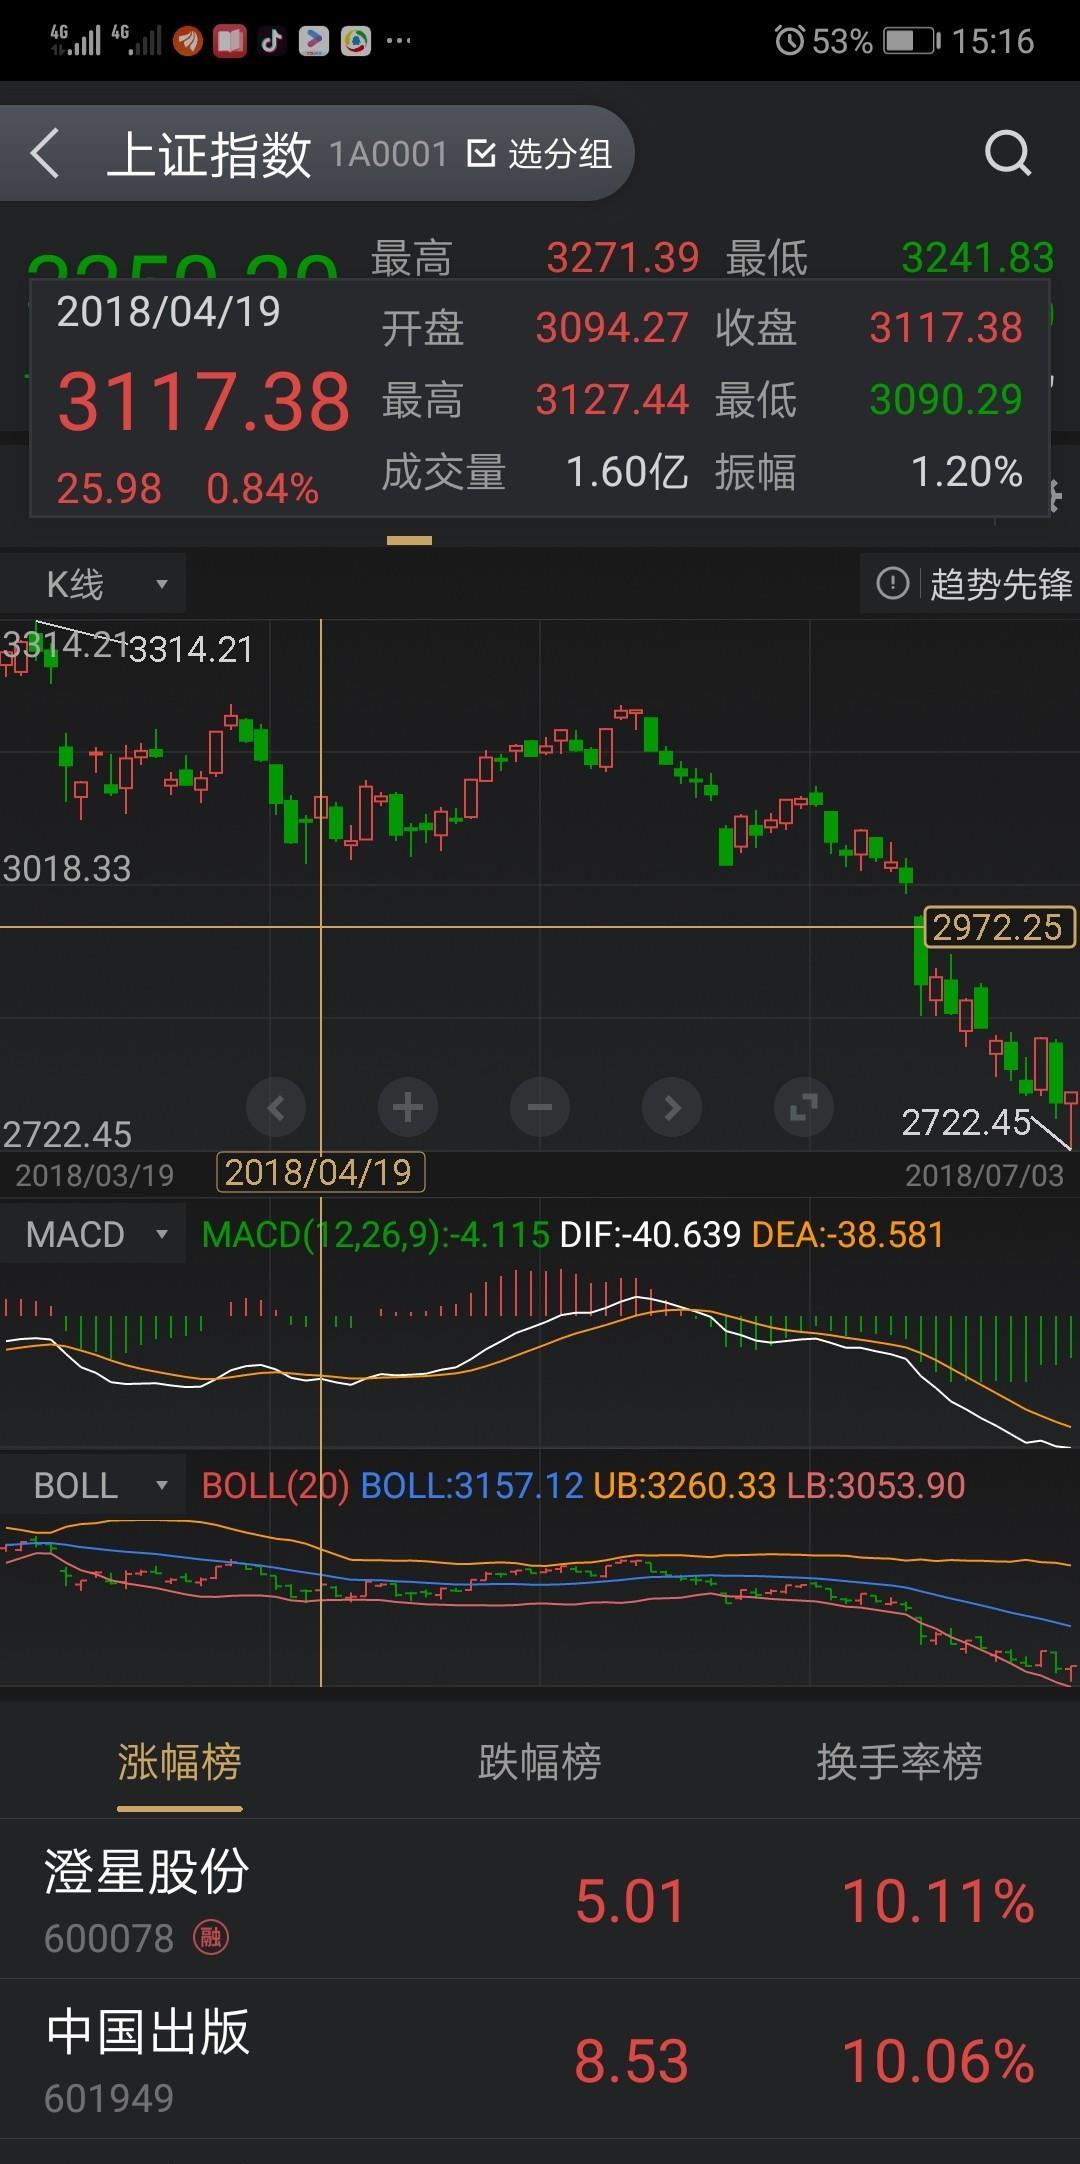
Task: Tap the 2018/07/03 end date label
Action: click(x=985, y=1175)
